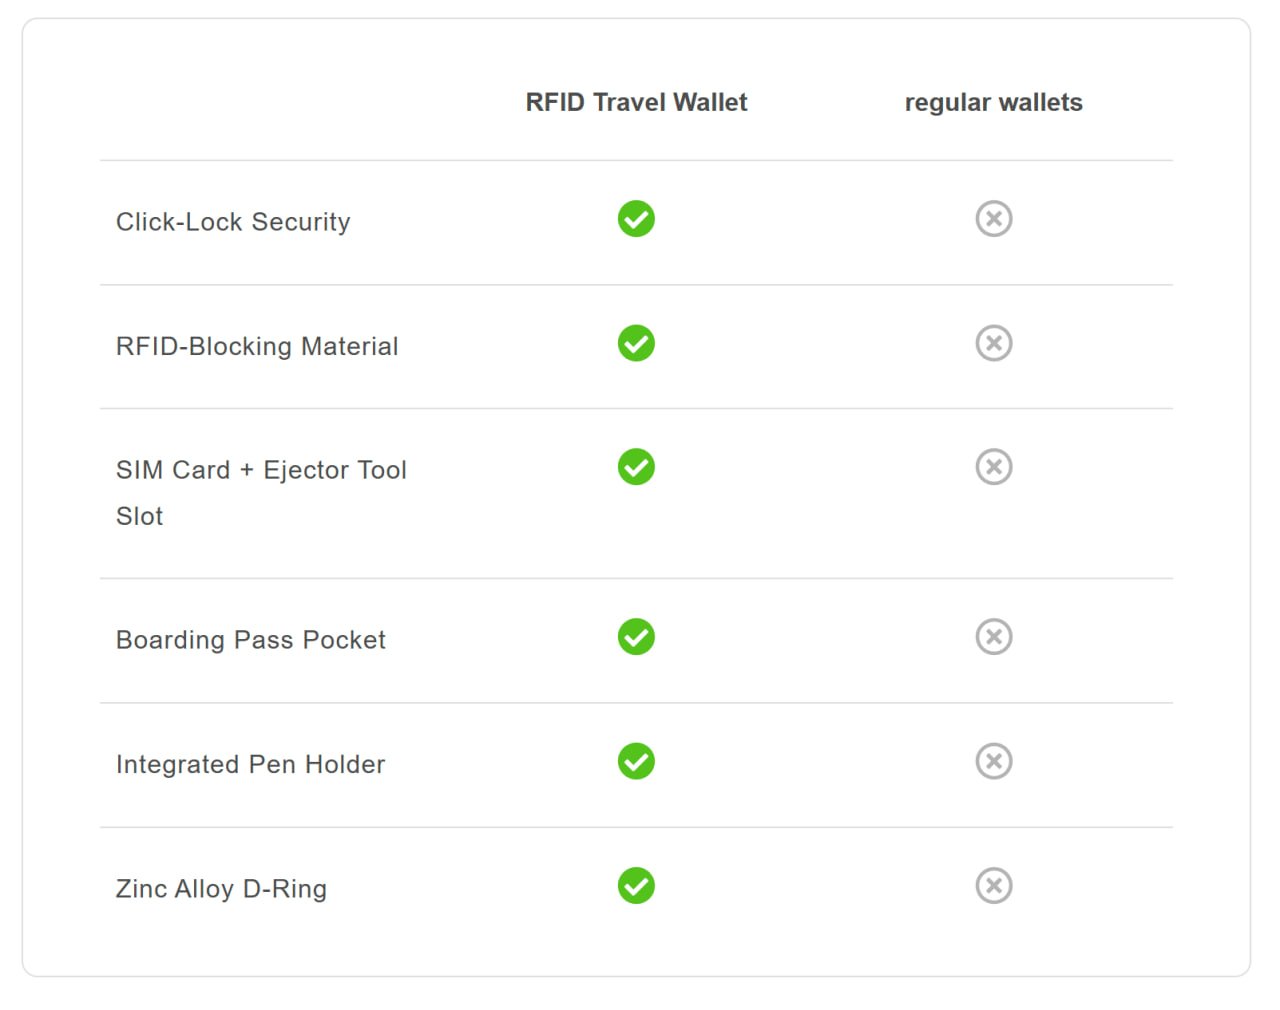Click green checkmark for Click-Lock Security
Screen dimensions: 1280x1010
click(636, 219)
